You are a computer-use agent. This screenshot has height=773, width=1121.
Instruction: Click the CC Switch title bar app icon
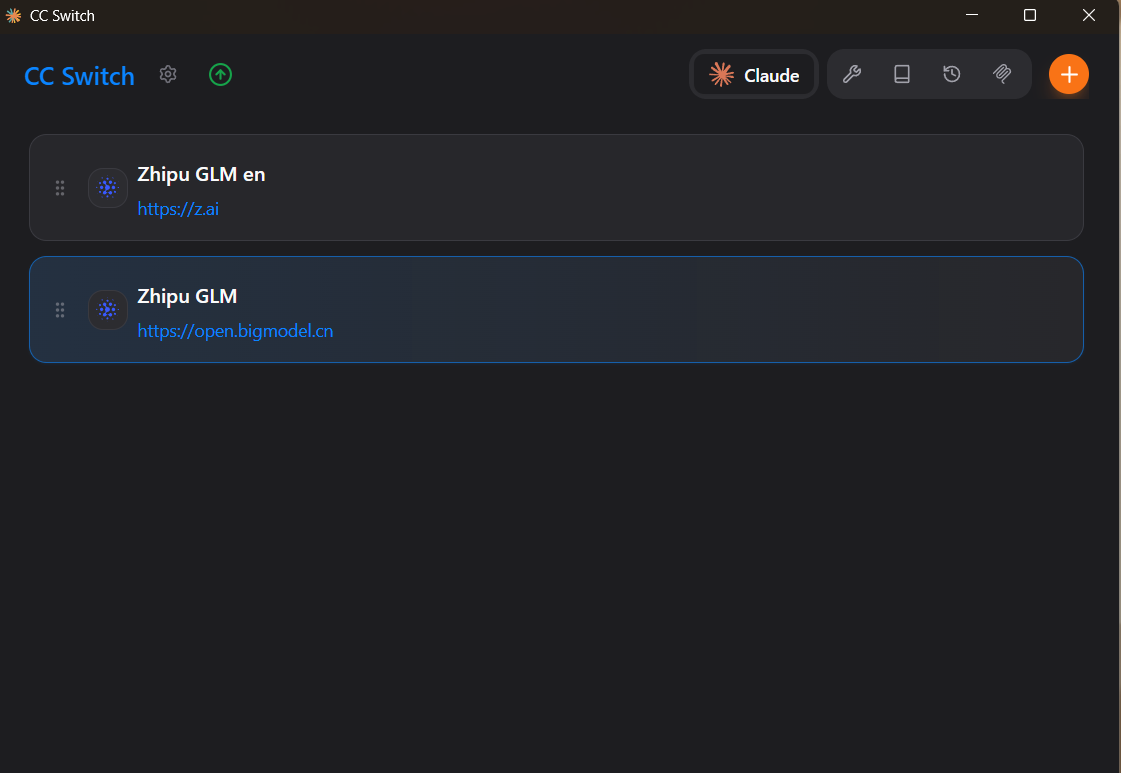click(x=14, y=16)
